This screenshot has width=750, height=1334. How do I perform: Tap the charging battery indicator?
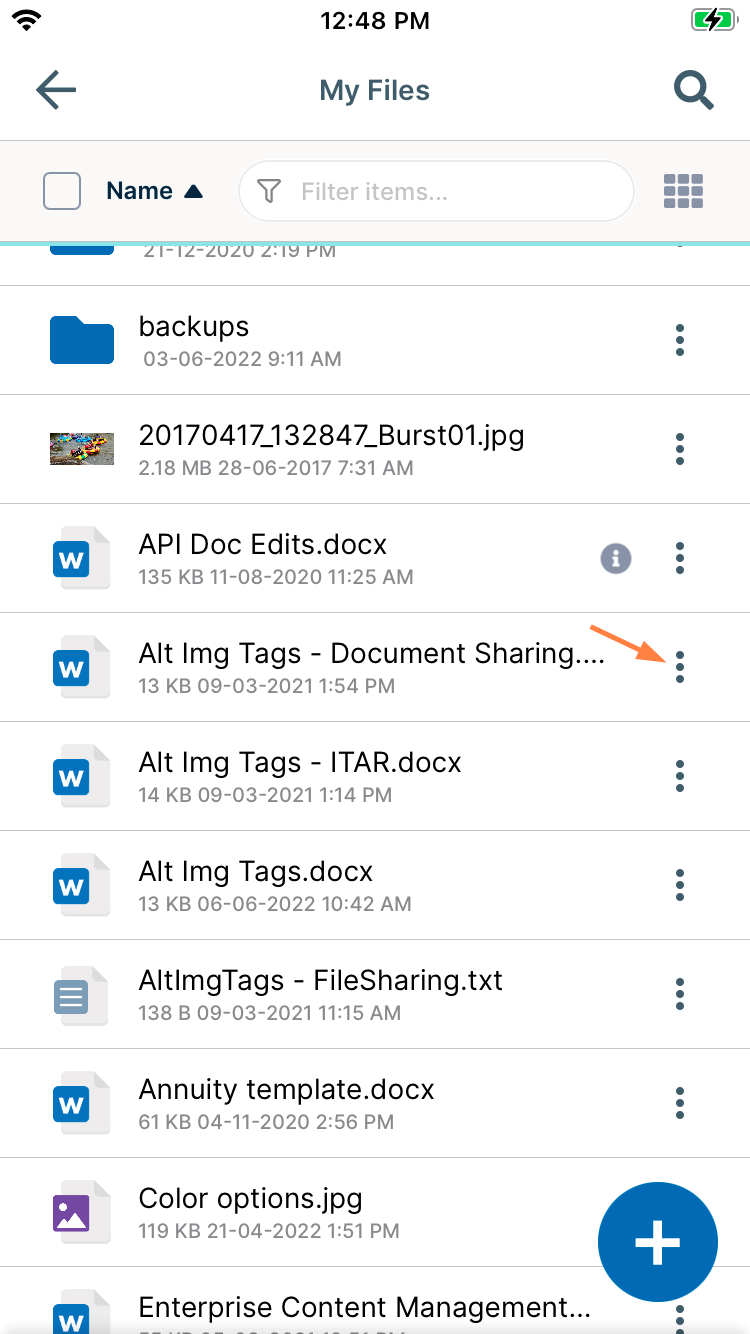pyautogui.click(x=713, y=18)
